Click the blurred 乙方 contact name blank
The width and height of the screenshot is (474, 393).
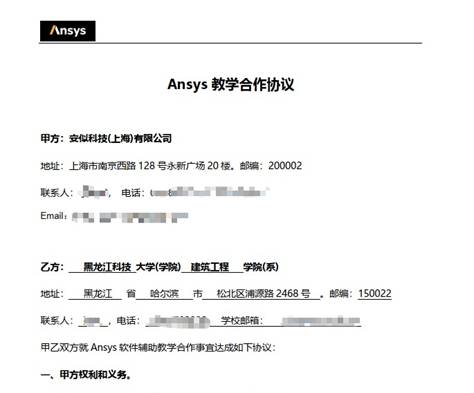[93, 321]
